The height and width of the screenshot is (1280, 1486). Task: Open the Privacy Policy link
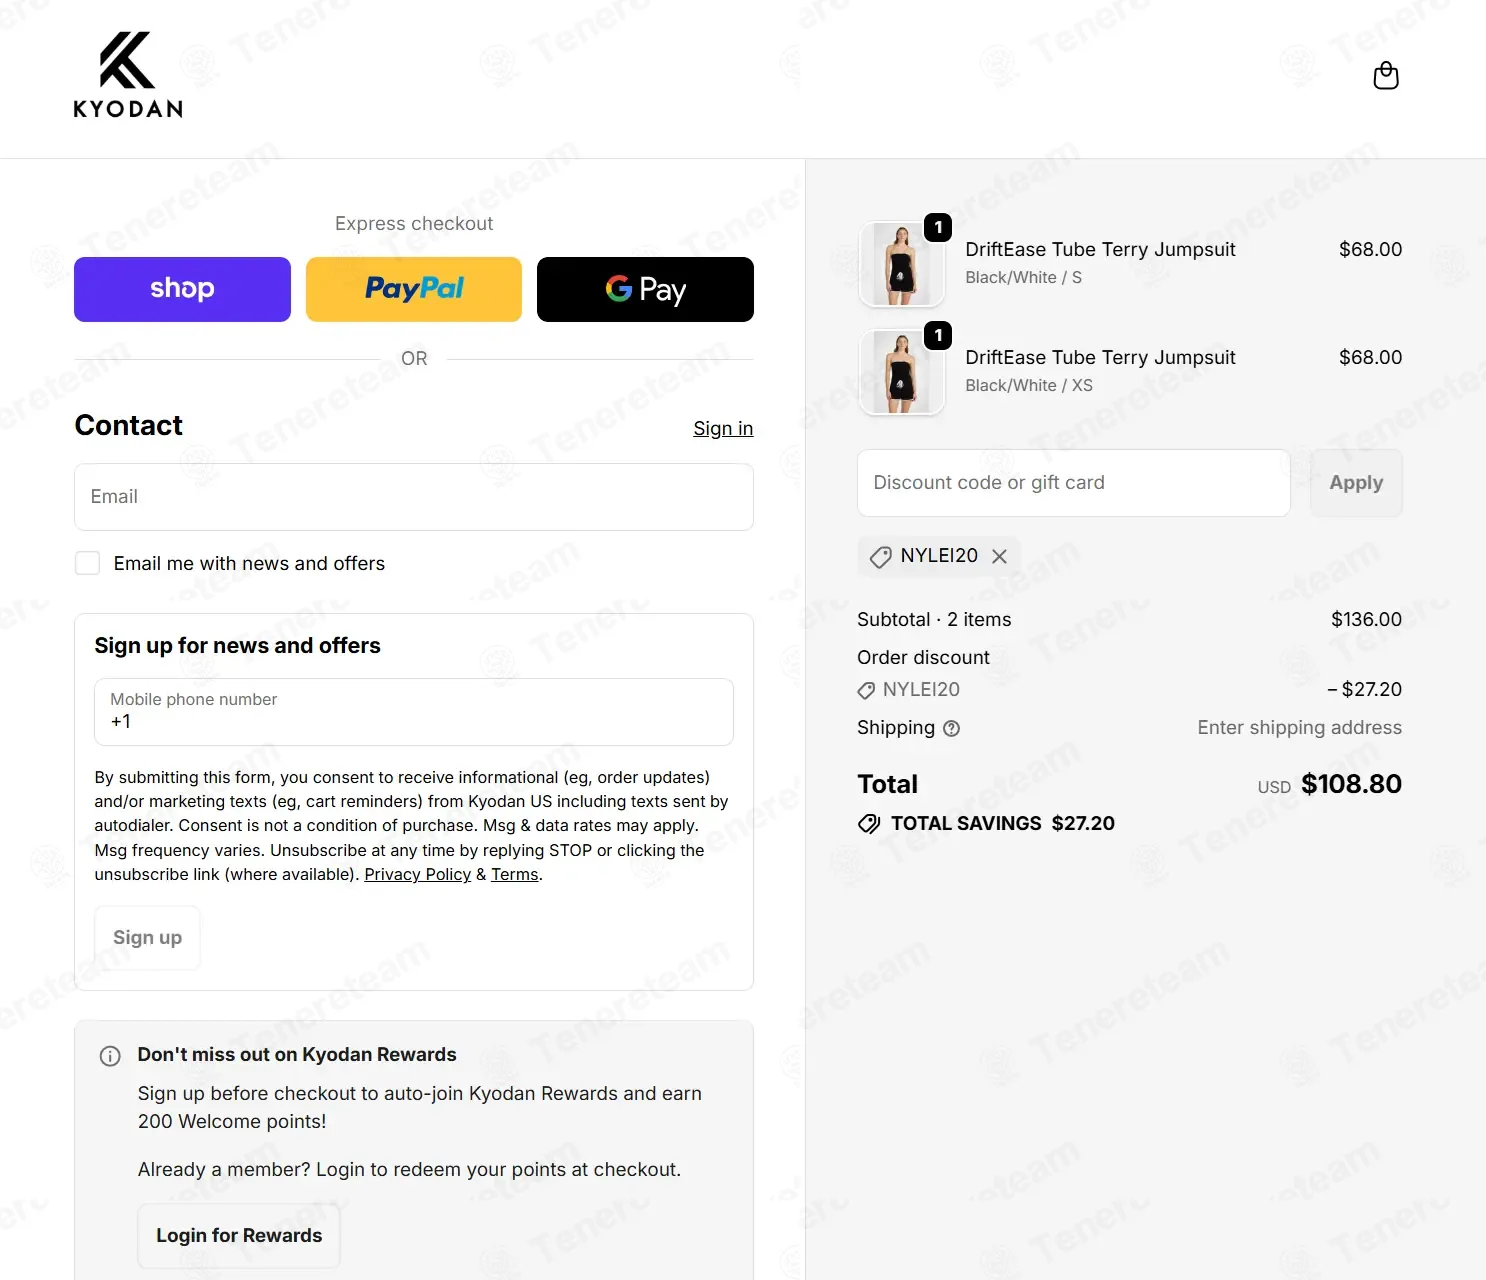[x=417, y=874]
